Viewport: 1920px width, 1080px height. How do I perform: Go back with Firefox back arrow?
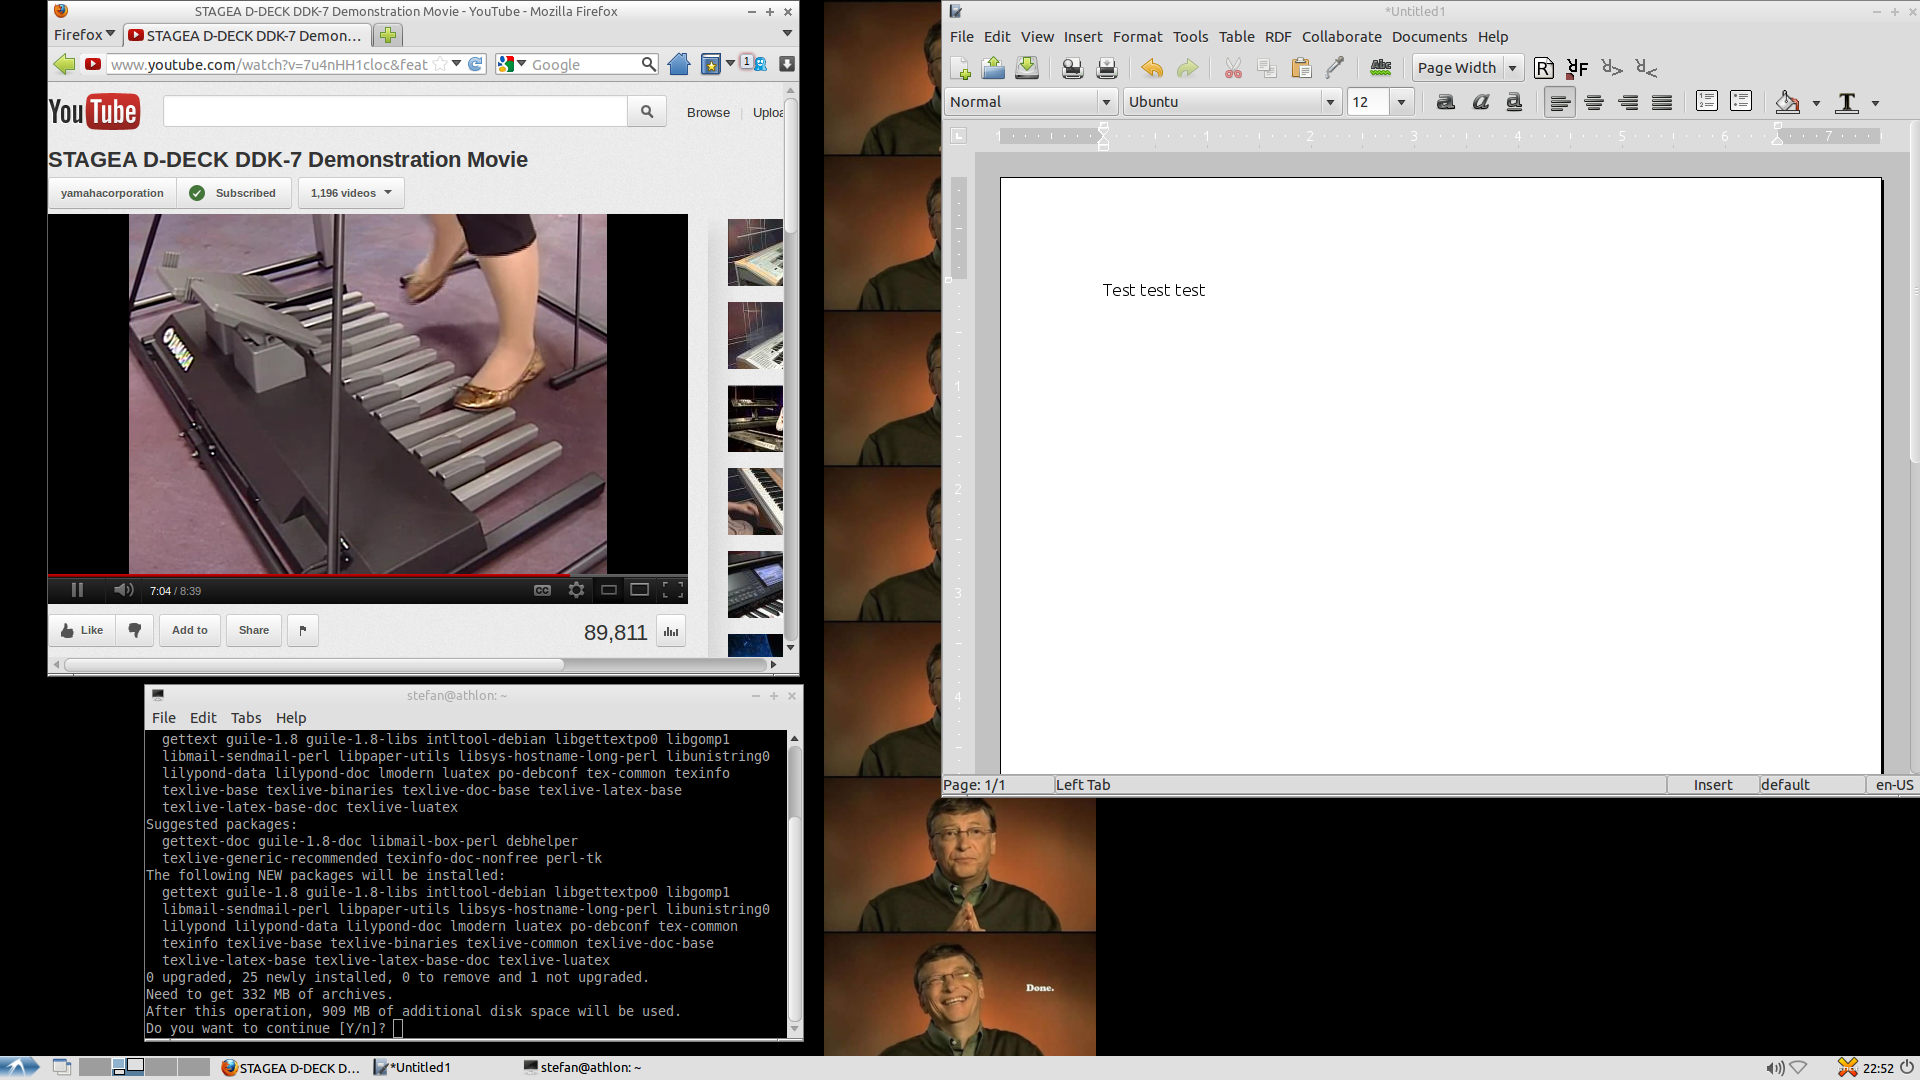point(64,64)
